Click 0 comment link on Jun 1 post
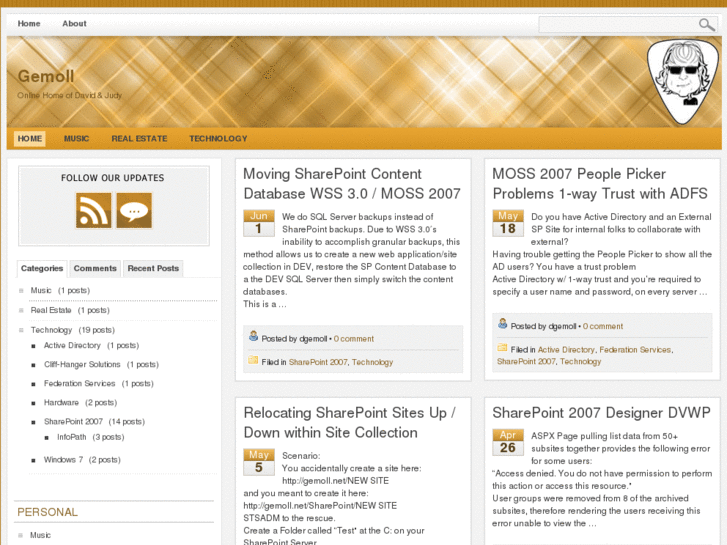 click(x=354, y=339)
